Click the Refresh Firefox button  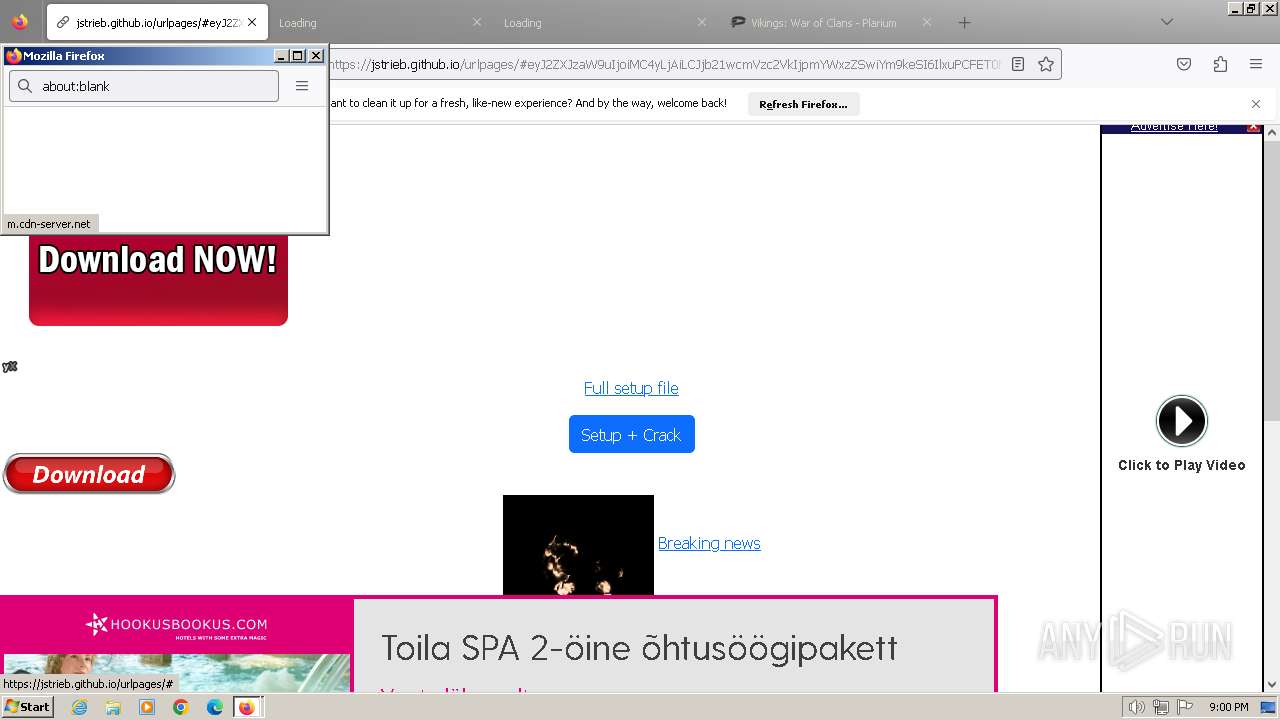(803, 104)
